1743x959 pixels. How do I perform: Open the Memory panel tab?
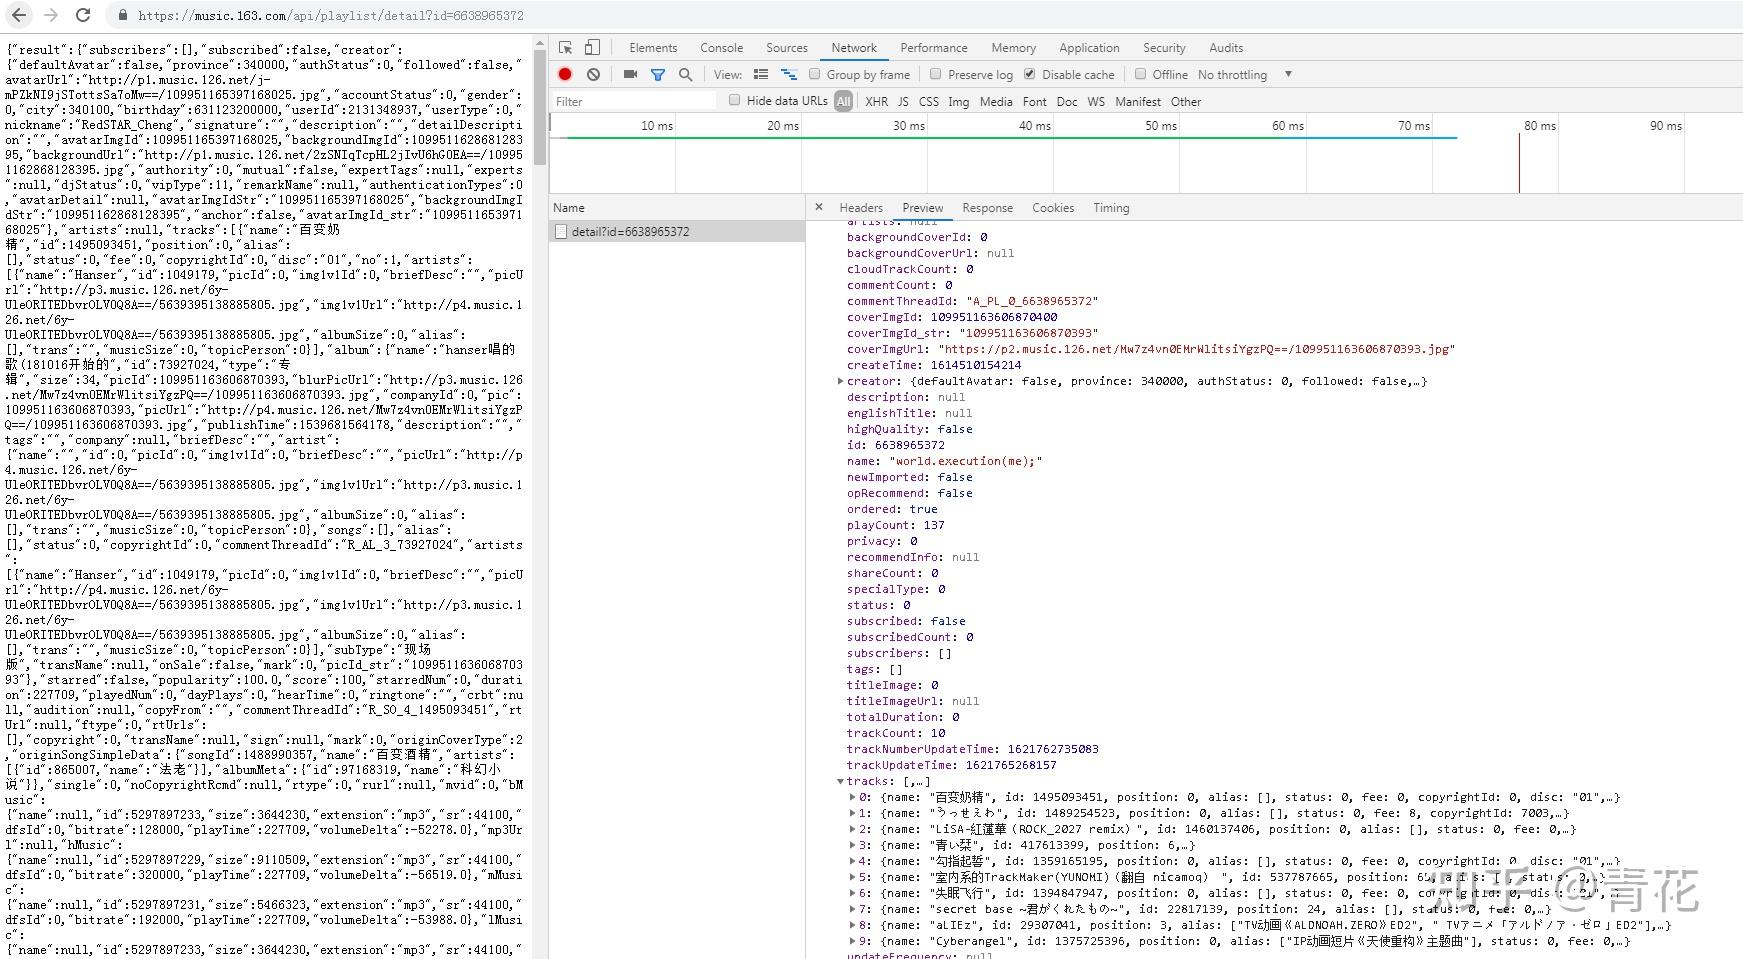pyautogui.click(x=1014, y=48)
